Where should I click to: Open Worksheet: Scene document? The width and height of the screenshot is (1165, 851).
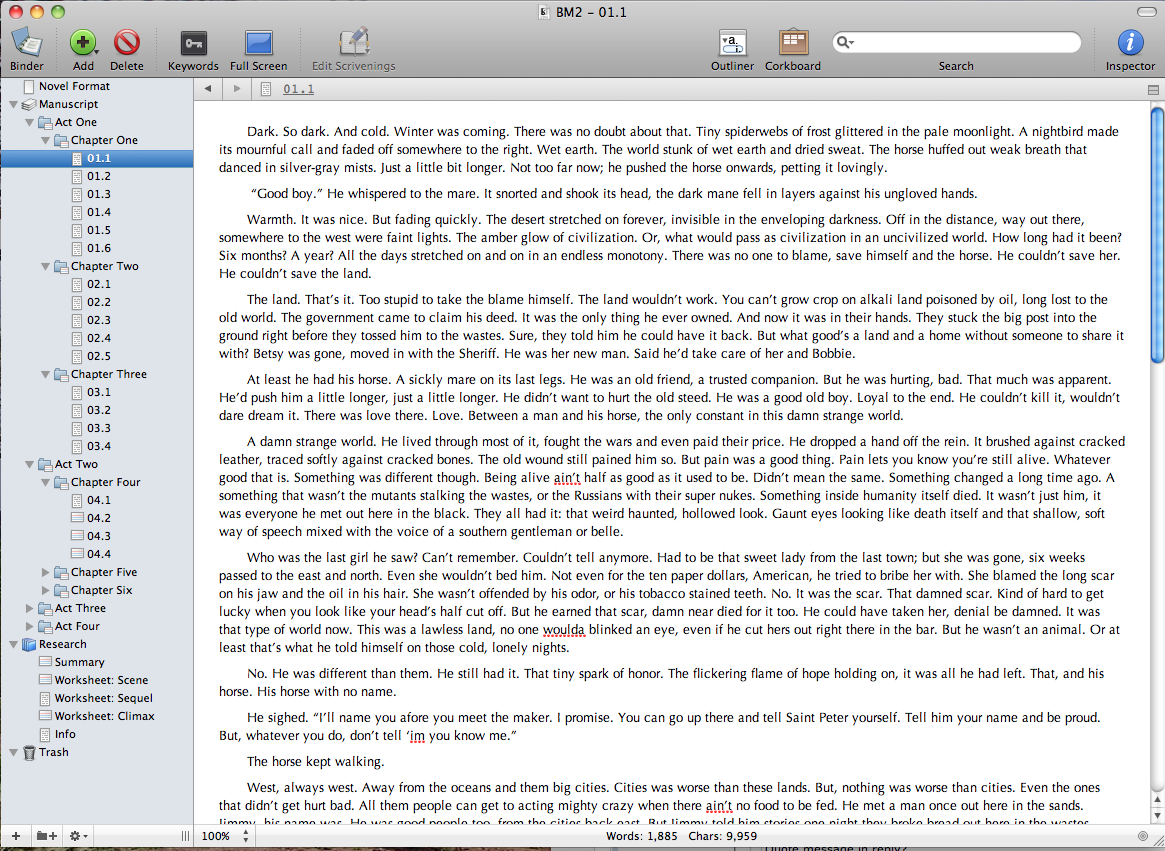click(x=101, y=680)
